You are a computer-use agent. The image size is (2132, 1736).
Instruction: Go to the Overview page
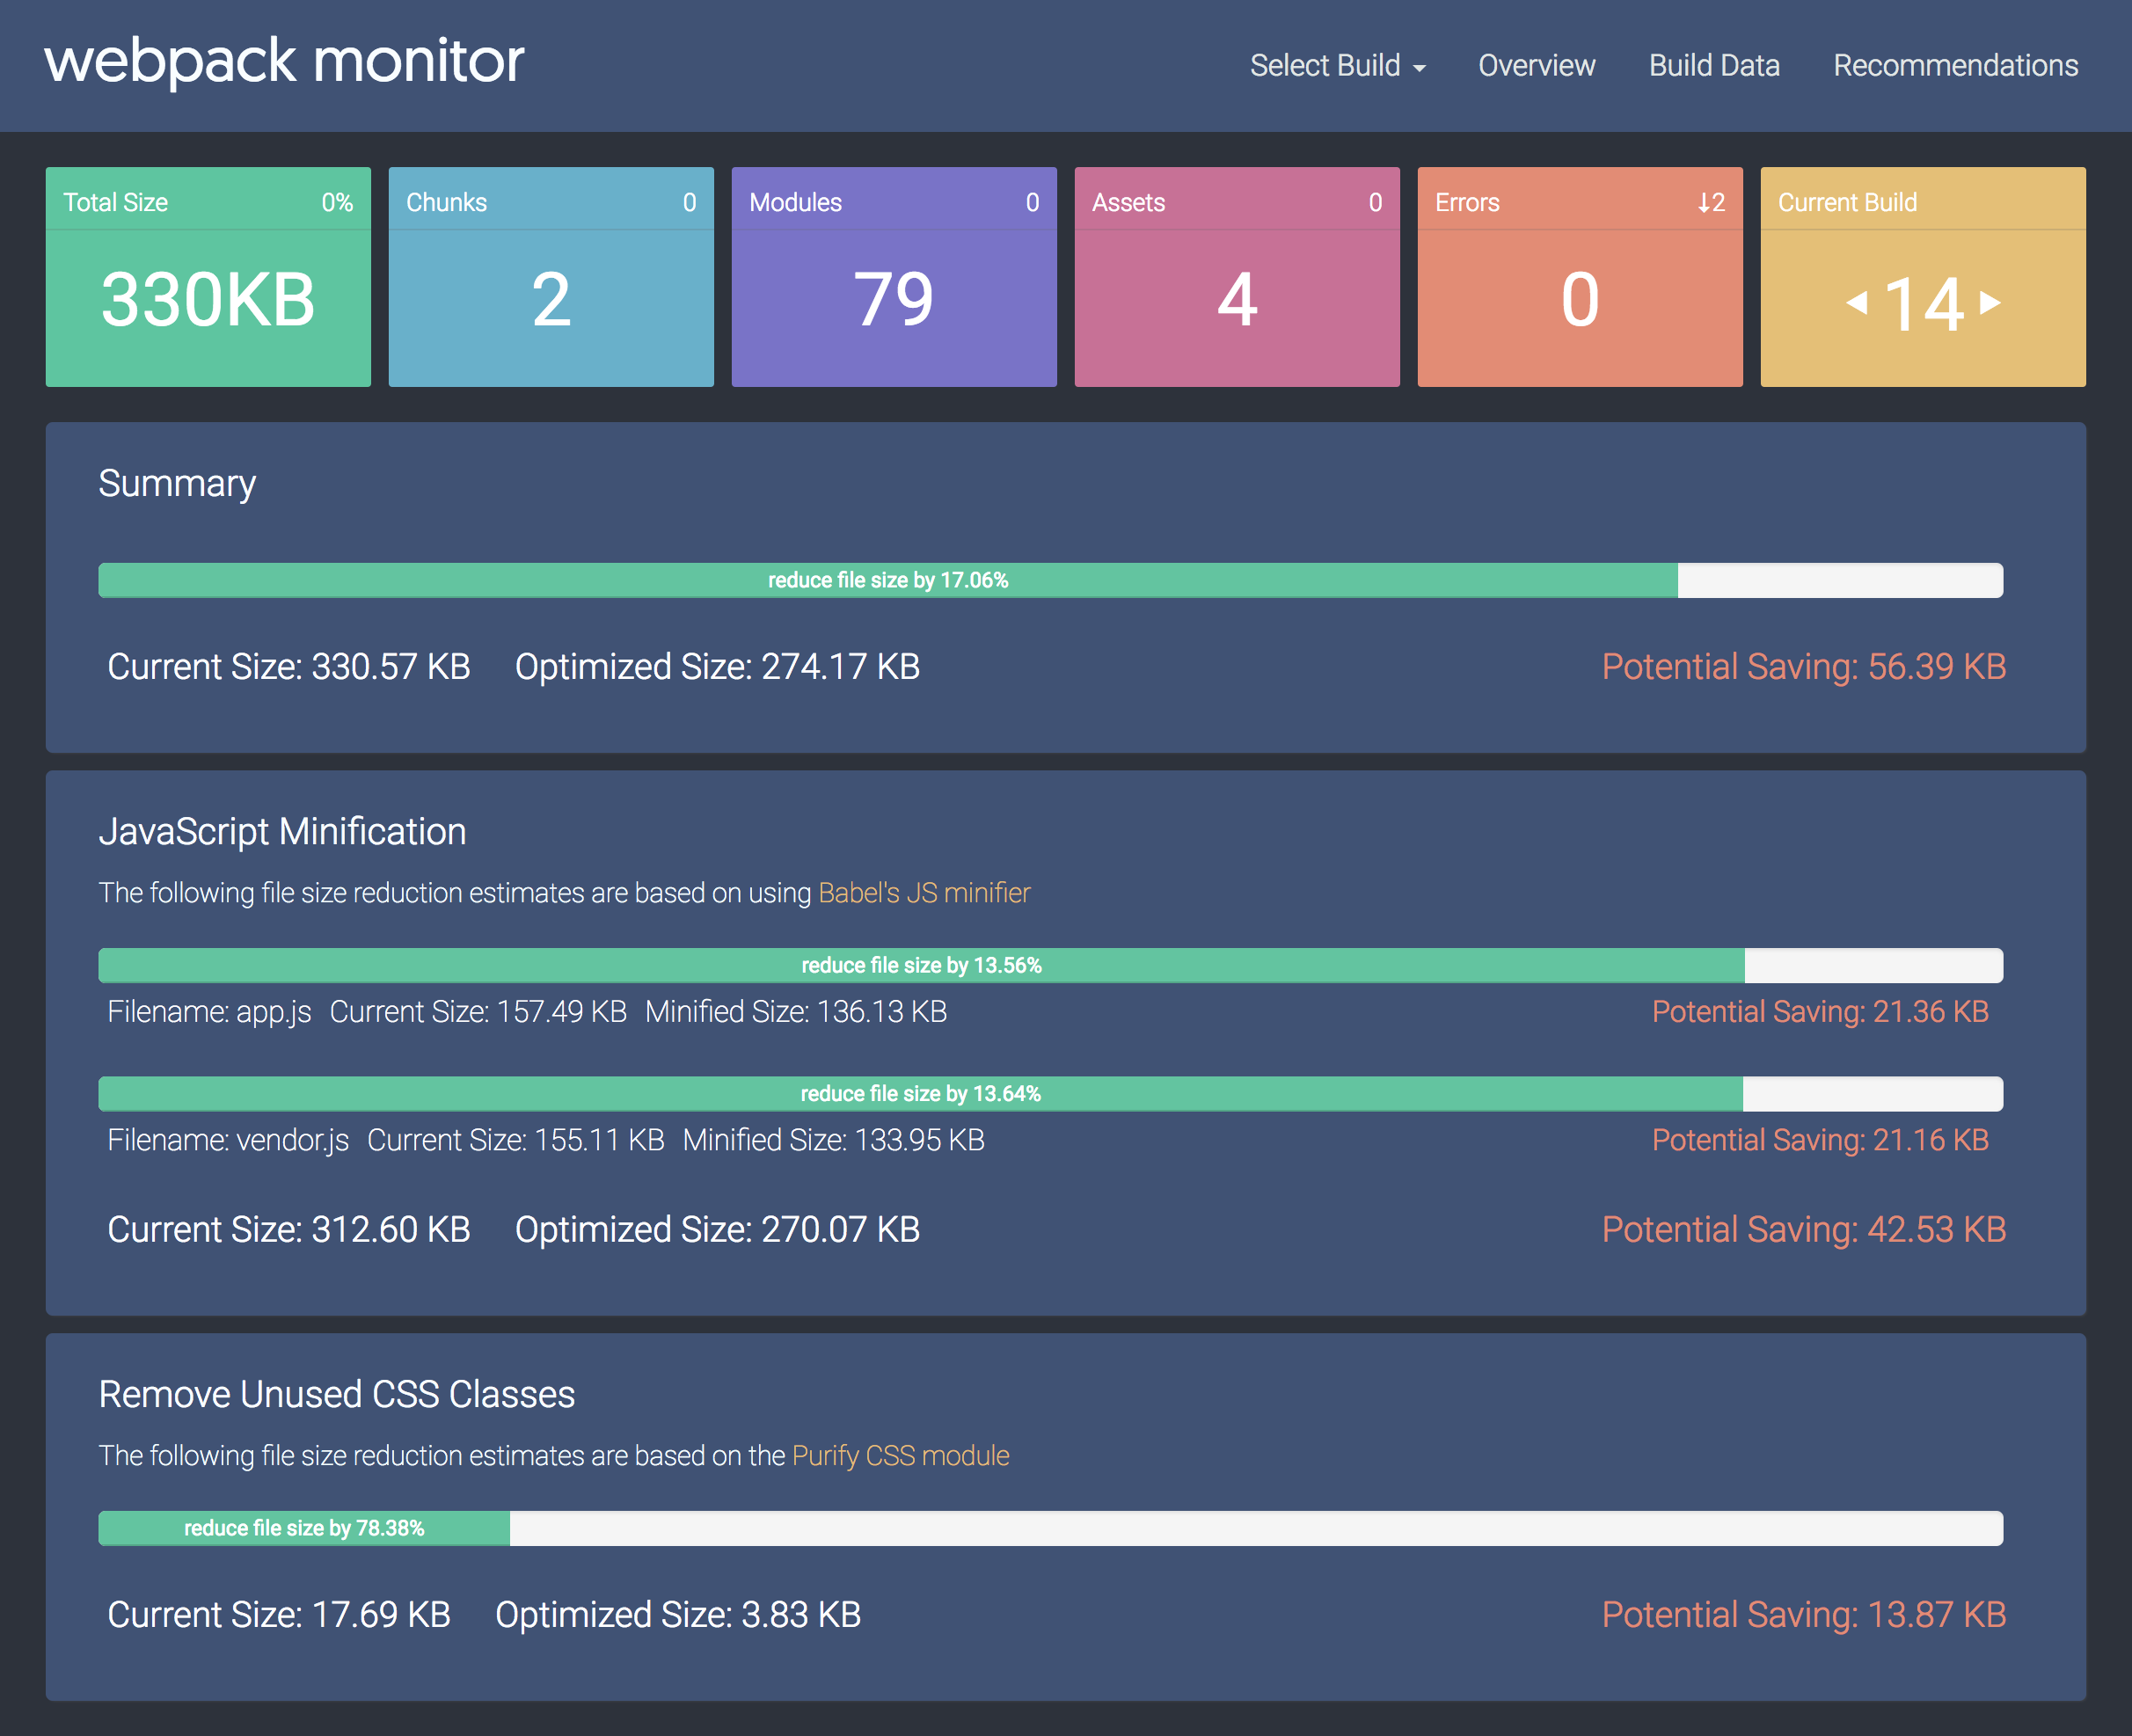1536,65
